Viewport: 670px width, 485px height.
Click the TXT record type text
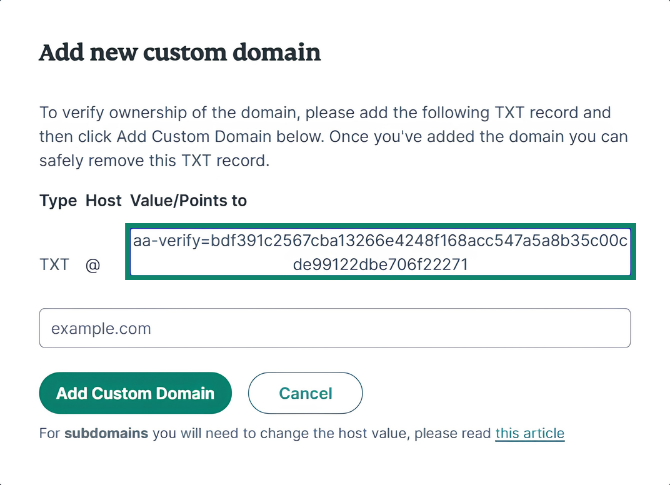(x=54, y=265)
